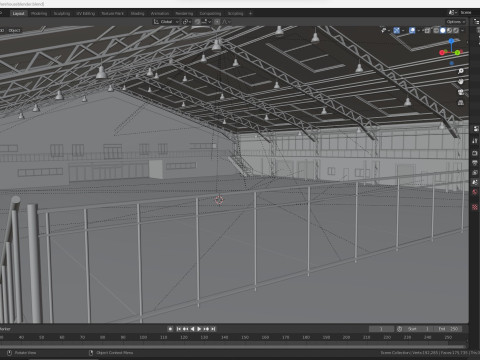The image size is (480, 360).
Task: Open the Global transform orientation dropdown
Action: click(166, 22)
